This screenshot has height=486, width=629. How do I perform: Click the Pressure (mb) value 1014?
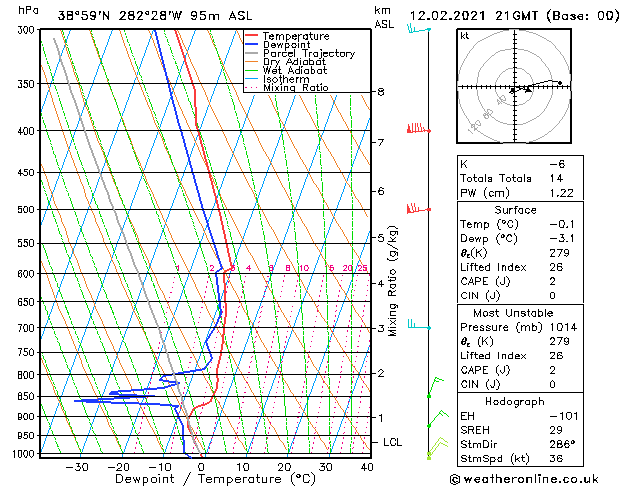[563, 327]
